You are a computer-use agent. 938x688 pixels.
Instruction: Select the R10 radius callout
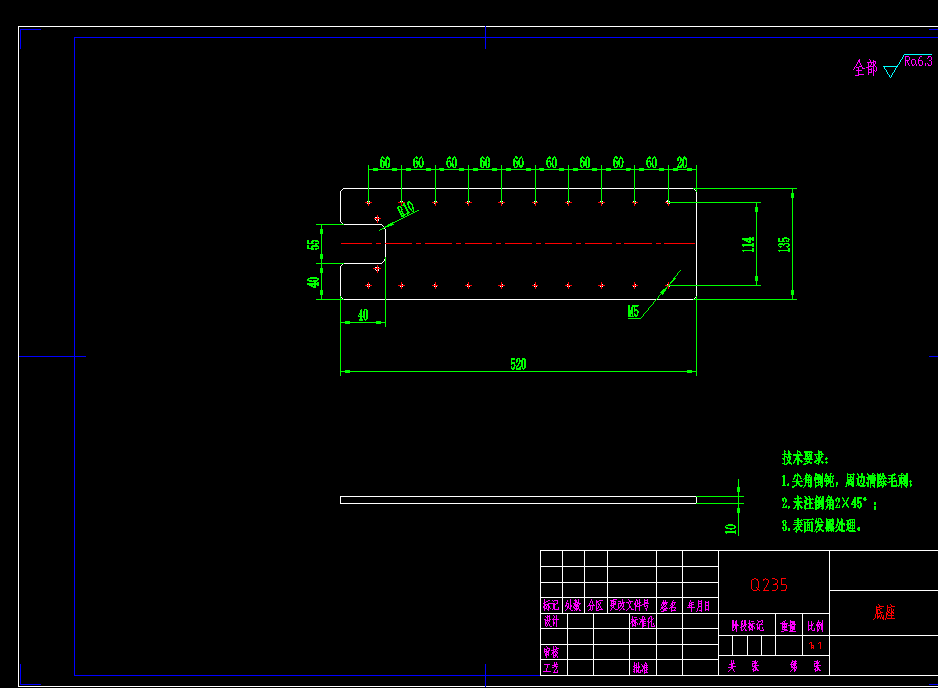(x=406, y=209)
